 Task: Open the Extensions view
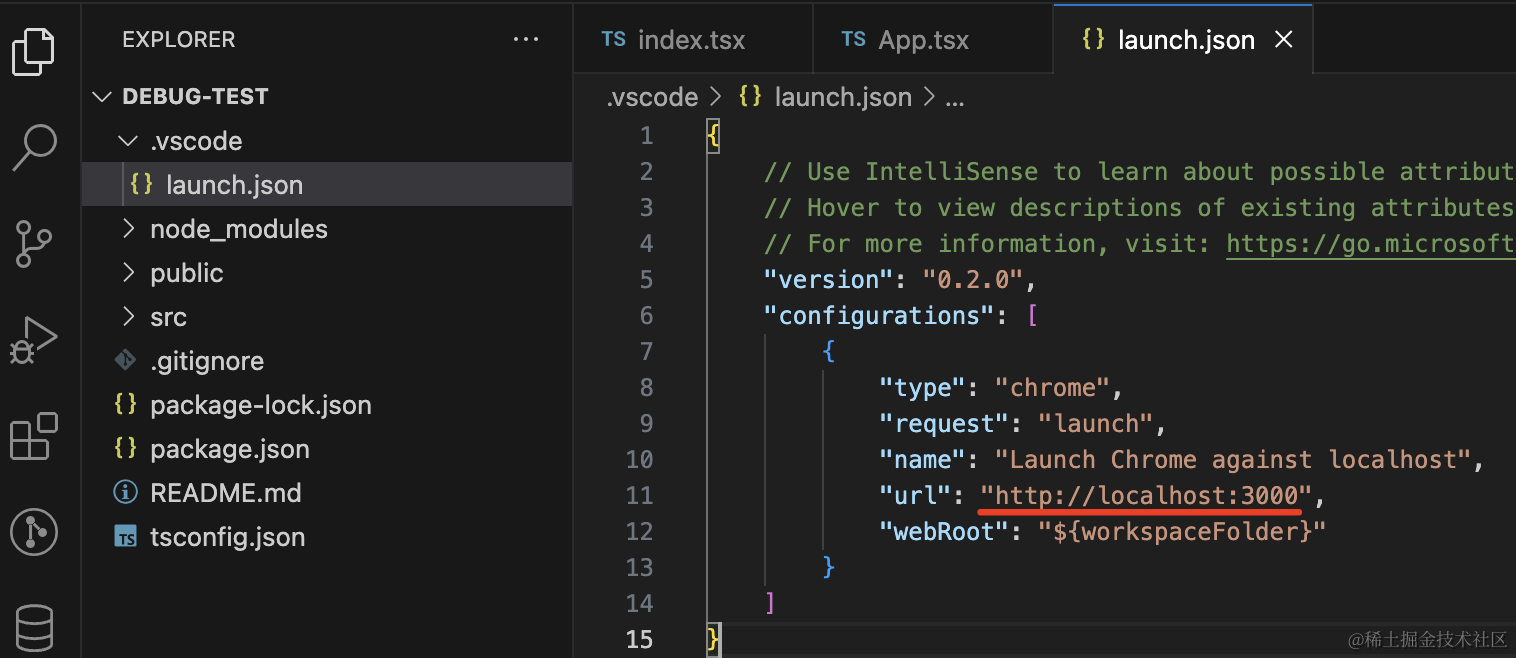[x=33, y=437]
